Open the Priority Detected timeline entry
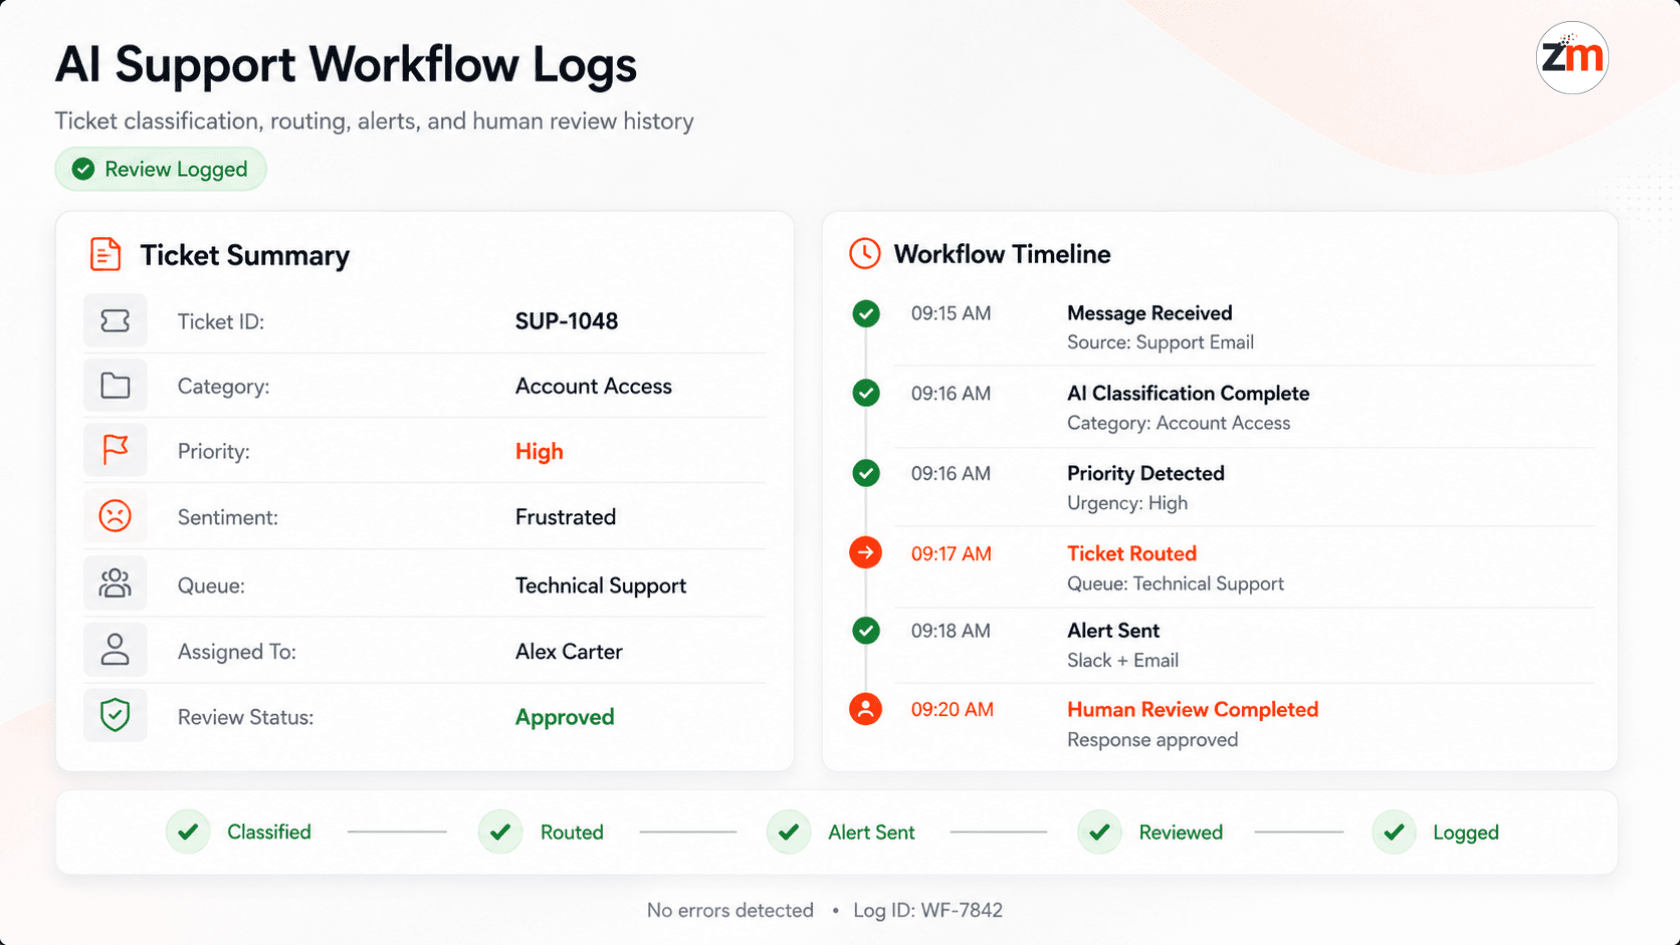Image resolution: width=1680 pixels, height=945 pixels. tap(1145, 473)
